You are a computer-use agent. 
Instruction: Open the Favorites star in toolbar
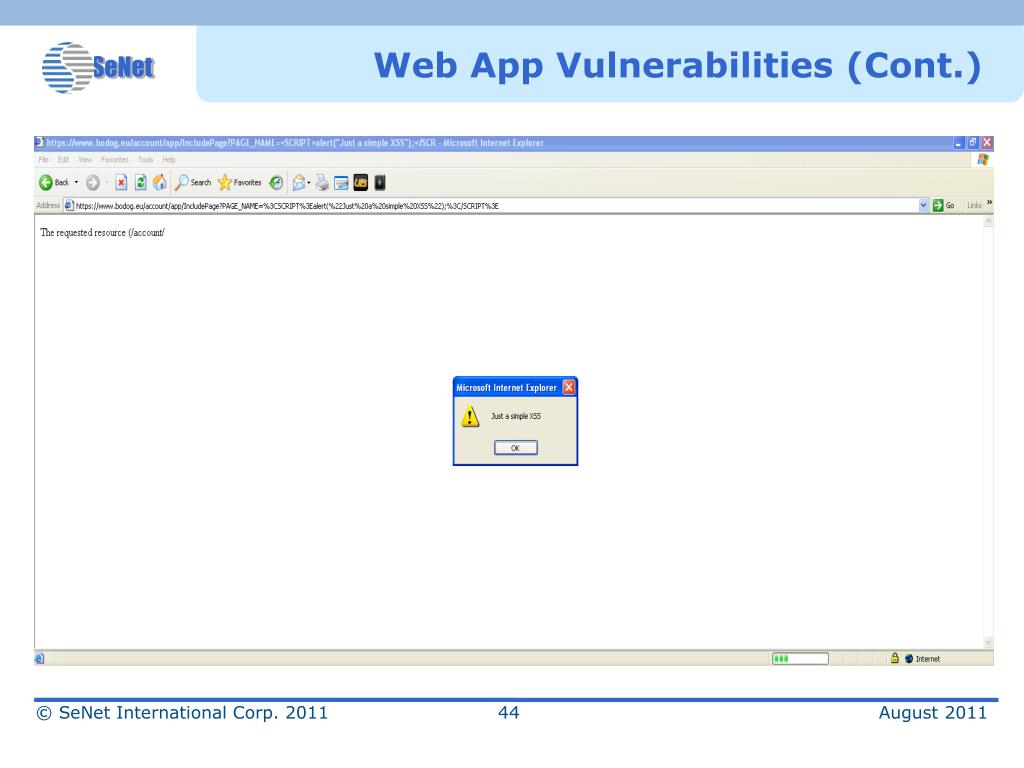[x=240, y=183]
